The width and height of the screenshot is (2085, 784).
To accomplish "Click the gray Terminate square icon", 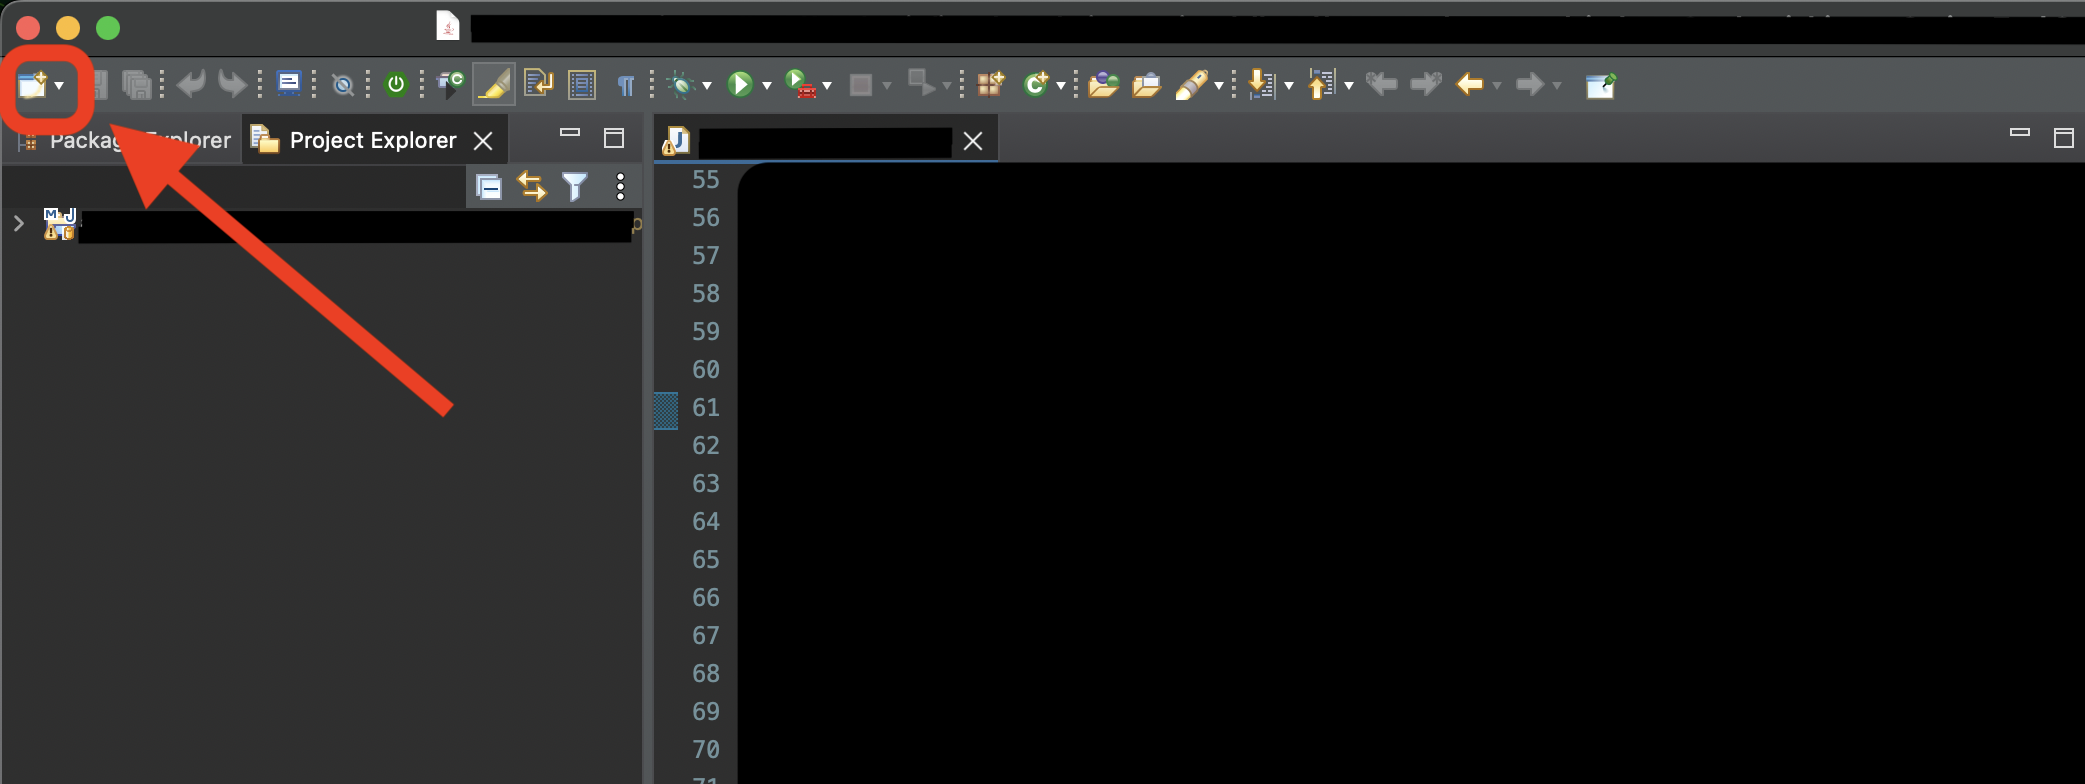I will (861, 85).
